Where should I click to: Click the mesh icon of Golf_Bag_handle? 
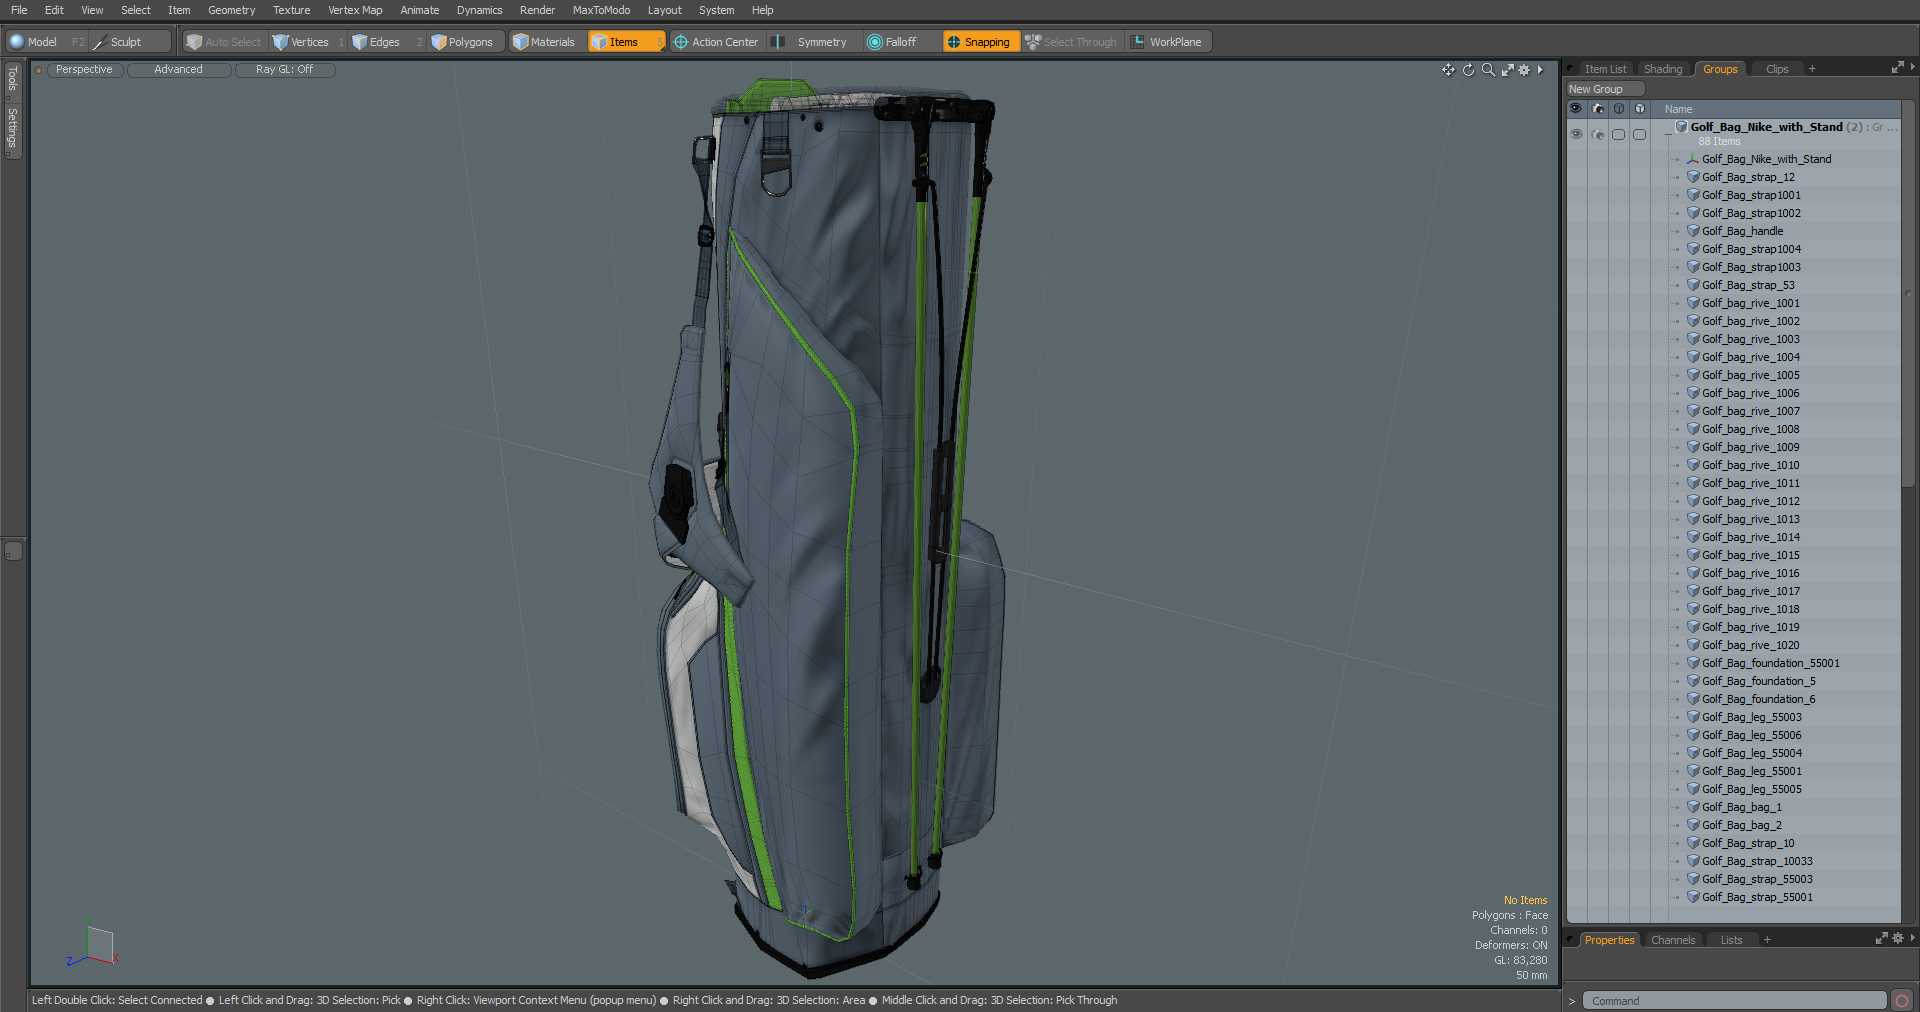1693,231
